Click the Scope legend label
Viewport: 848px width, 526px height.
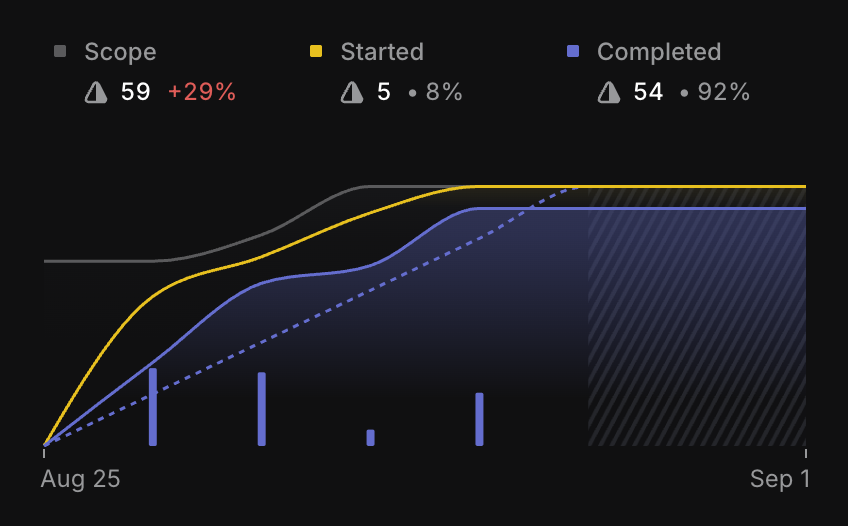(x=120, y=52)
